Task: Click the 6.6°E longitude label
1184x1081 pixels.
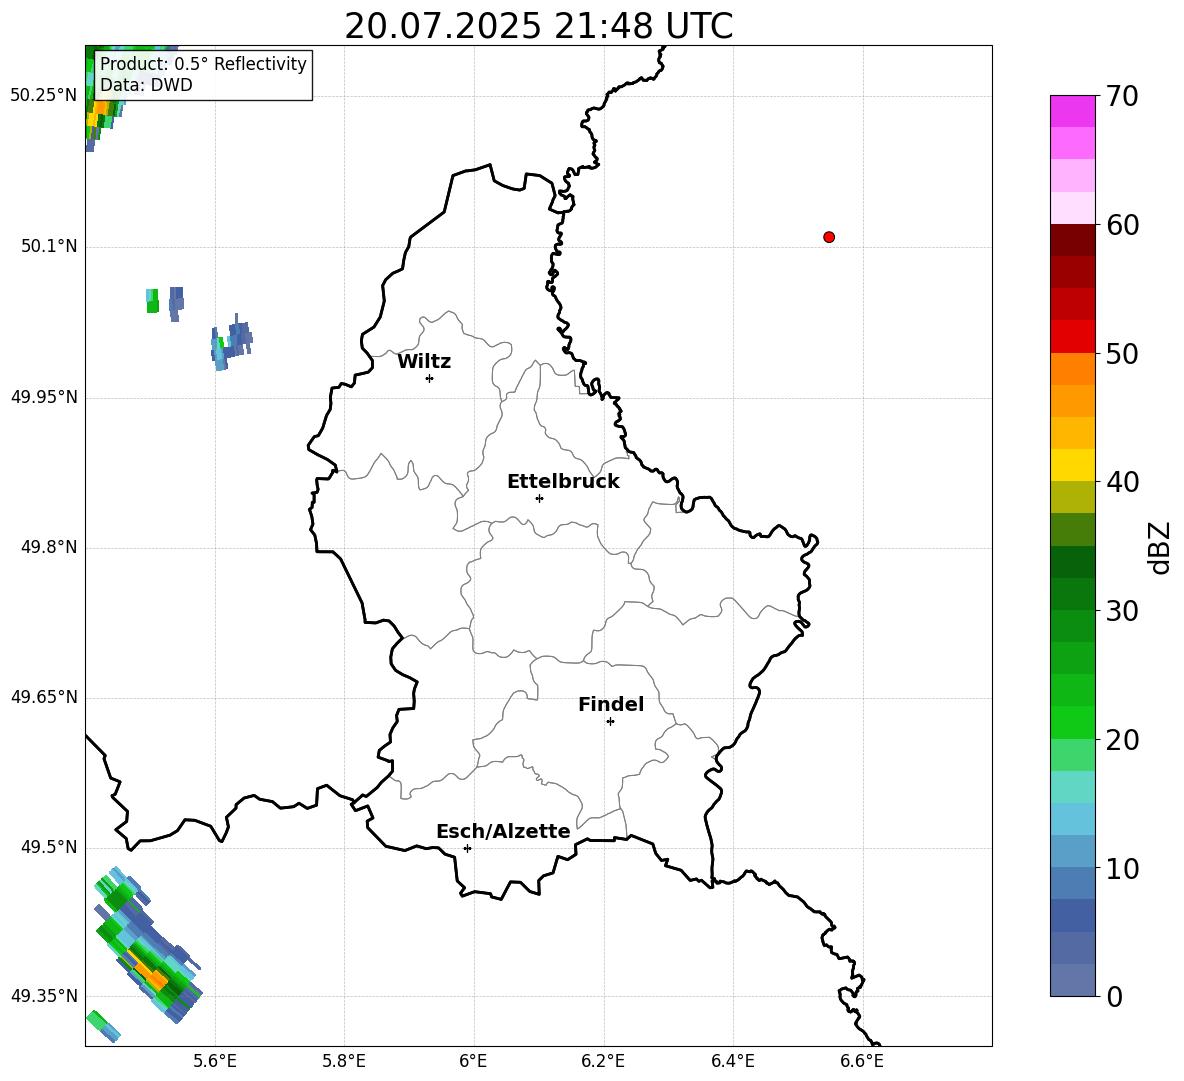Action: 862,1062
